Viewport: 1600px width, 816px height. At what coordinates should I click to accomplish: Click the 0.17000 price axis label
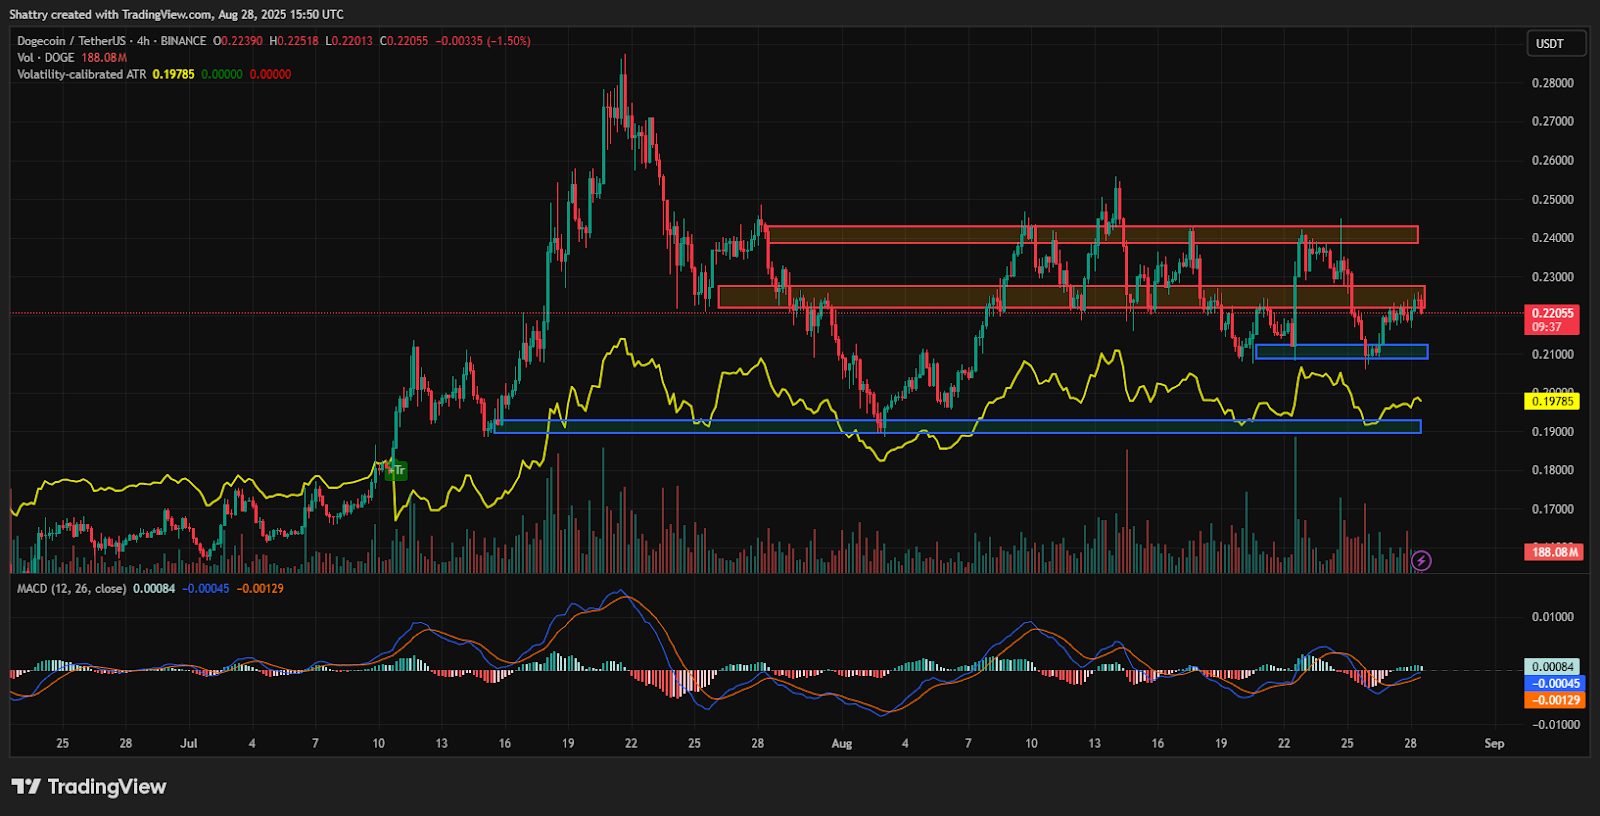[x=1553, y=509]
